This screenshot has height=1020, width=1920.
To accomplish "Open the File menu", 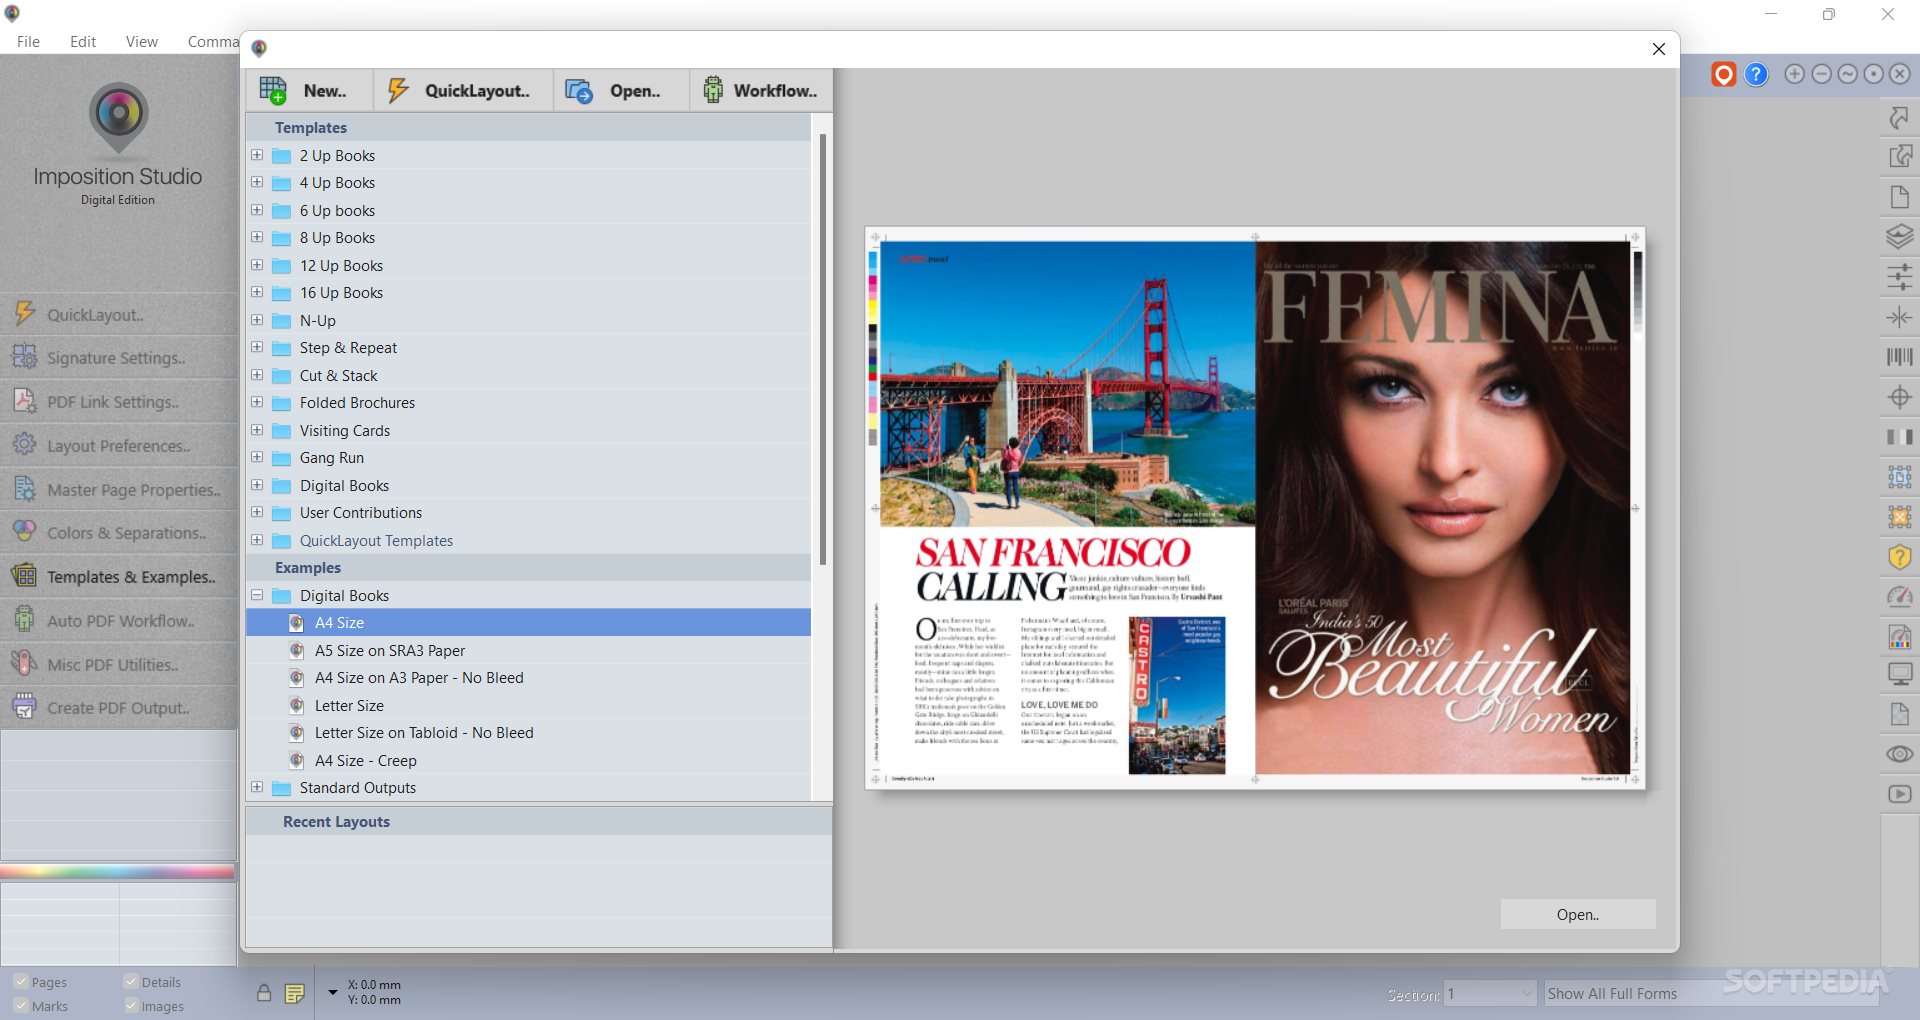I will pyautogui.click(x=28, y=41).
